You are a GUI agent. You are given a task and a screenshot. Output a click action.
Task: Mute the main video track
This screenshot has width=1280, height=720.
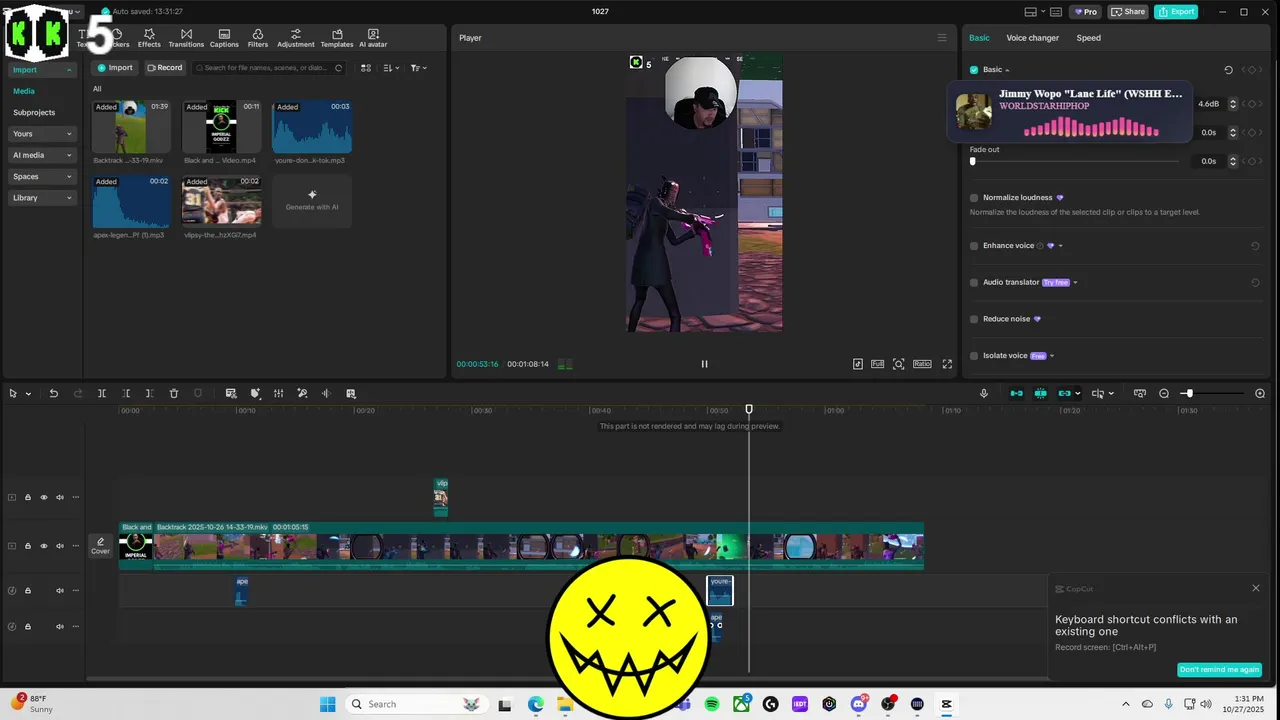(x=59, y=546)
